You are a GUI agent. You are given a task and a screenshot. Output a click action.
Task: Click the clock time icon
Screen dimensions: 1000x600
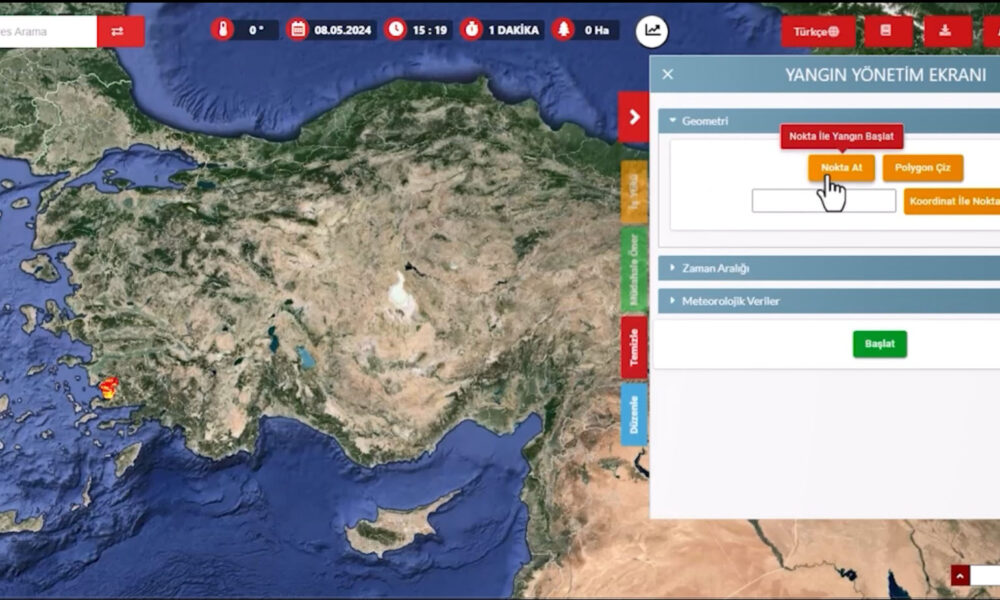(396, 29)
